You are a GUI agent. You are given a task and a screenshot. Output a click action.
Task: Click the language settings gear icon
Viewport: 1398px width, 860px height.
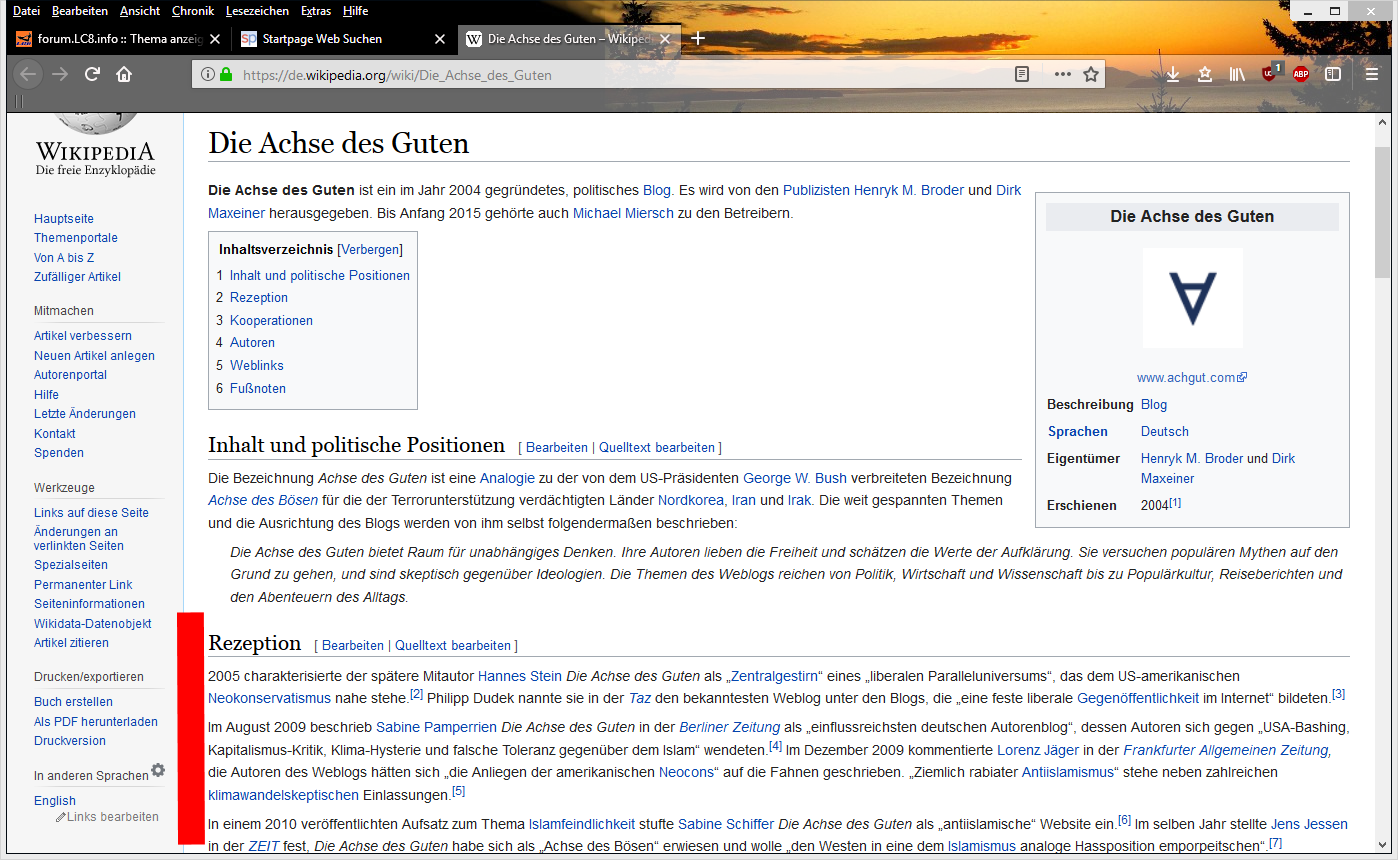[158, 771]
